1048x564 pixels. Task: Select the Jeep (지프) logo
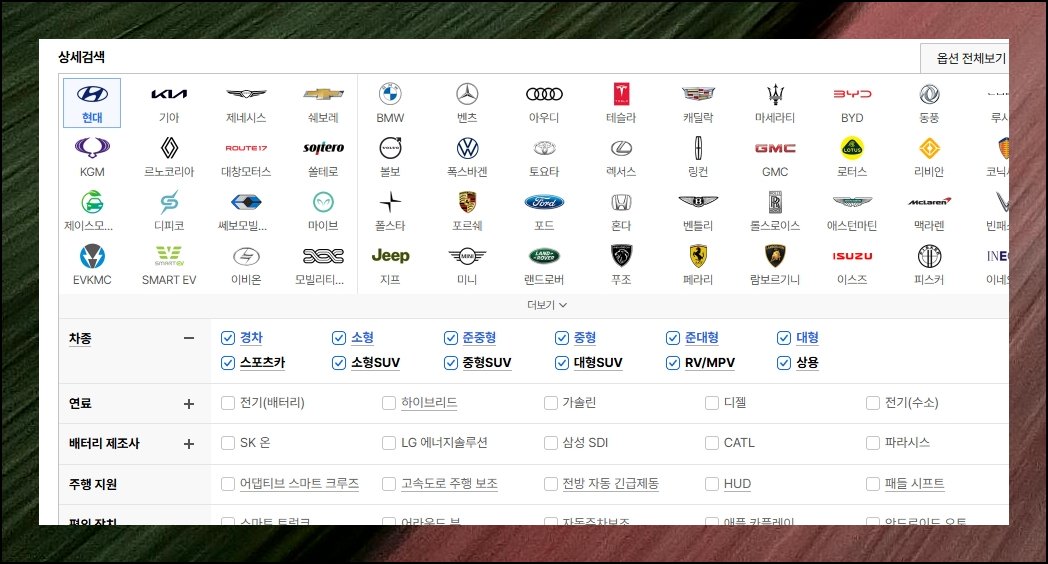[x=390, y=255]
